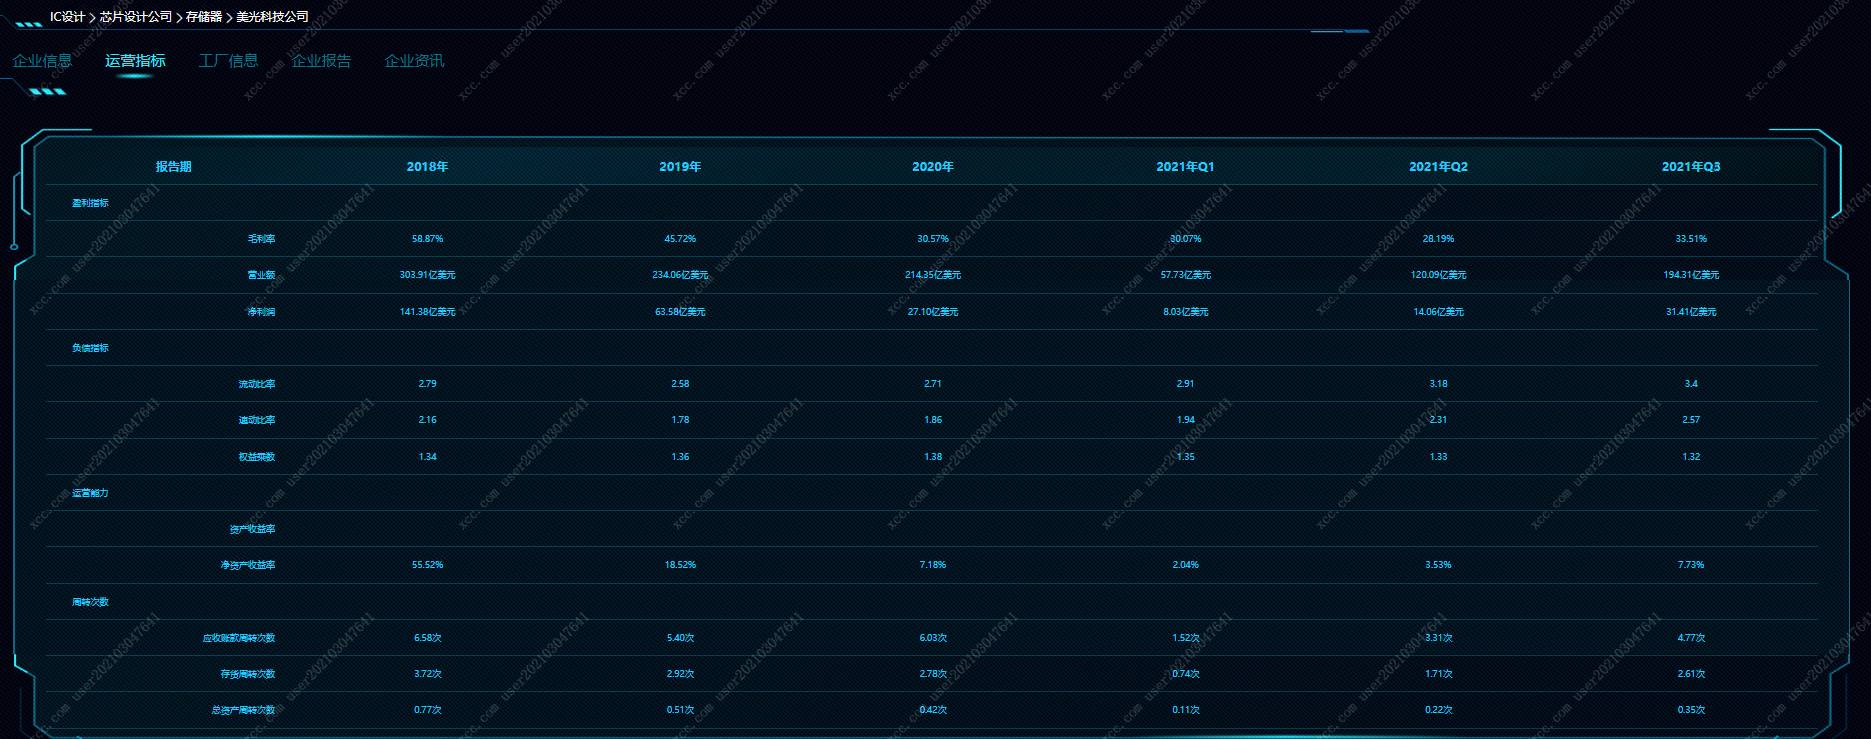The image size is (1871, 739).
Task: Click the 1.32 equity multiplier cell
Action: point(1691,457)
